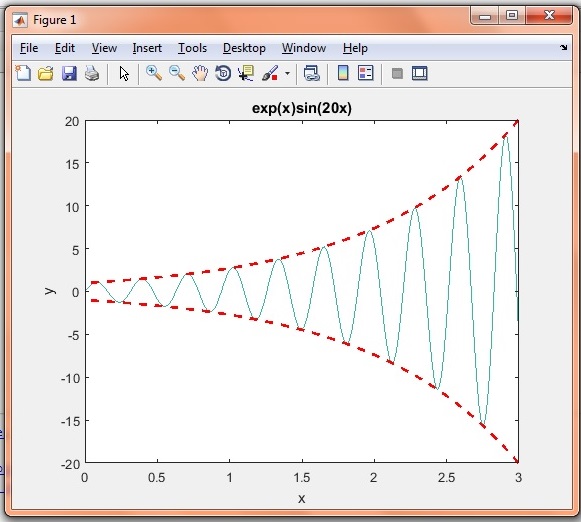The image size is (581, 522).
Task: Select the Brush/Select Data tool
Action: tap(270, 73)
